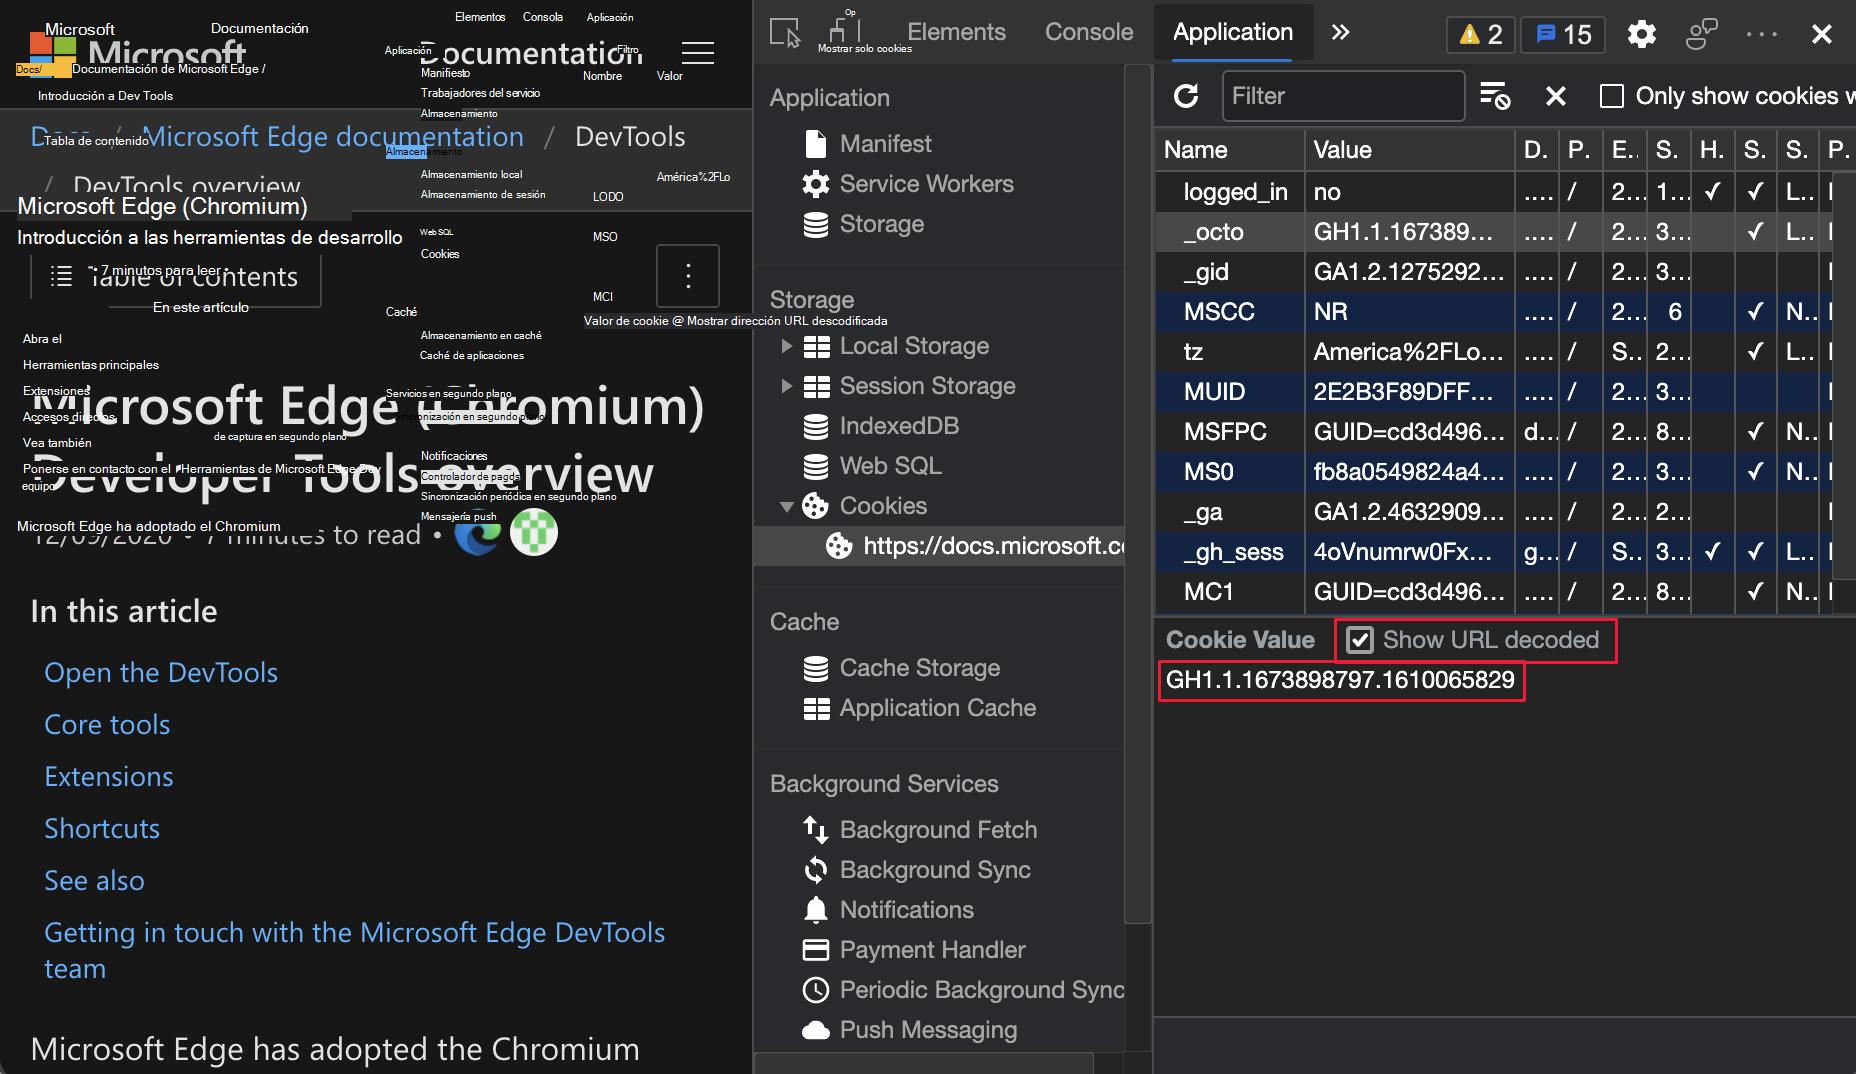Expand the Session Storage tree node
Image resolution: width=1856 pixels, height=1074 pixels.
pyautogui.click(x=787, y=386)
